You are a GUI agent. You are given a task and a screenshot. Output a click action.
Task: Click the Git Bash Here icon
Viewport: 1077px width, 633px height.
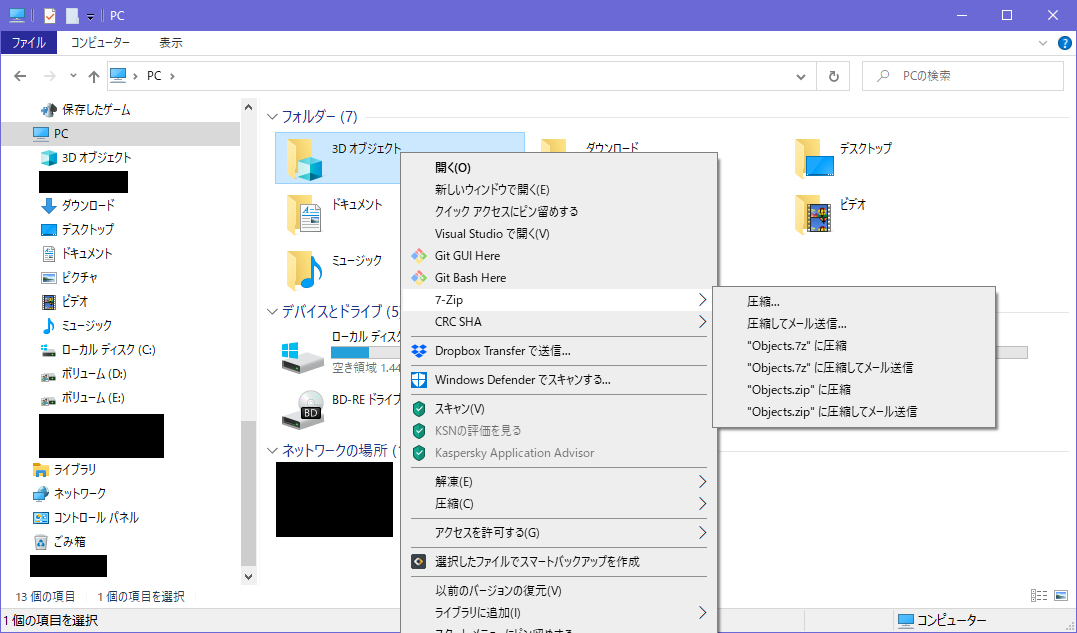419,278
